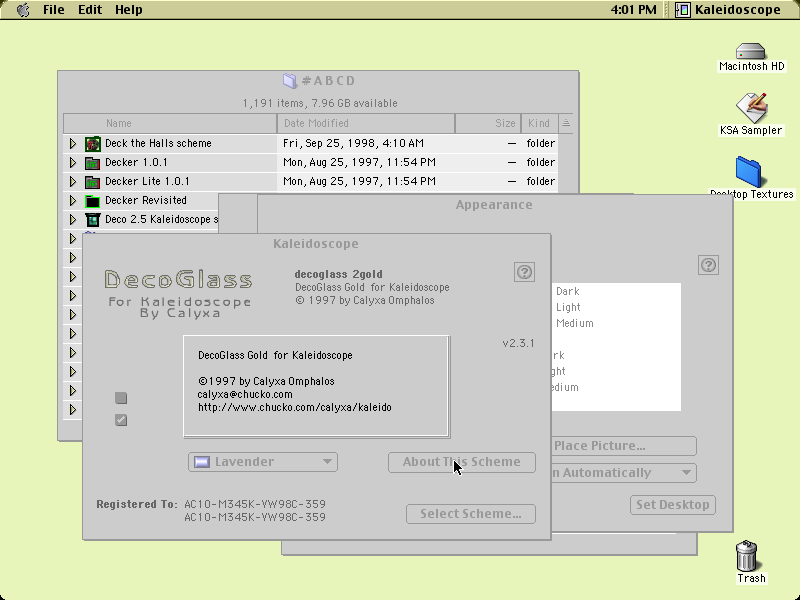Expand the Decker Revisited folder triangle
The height and width of the screenshot is (600, 800).
tap(73, 201)
